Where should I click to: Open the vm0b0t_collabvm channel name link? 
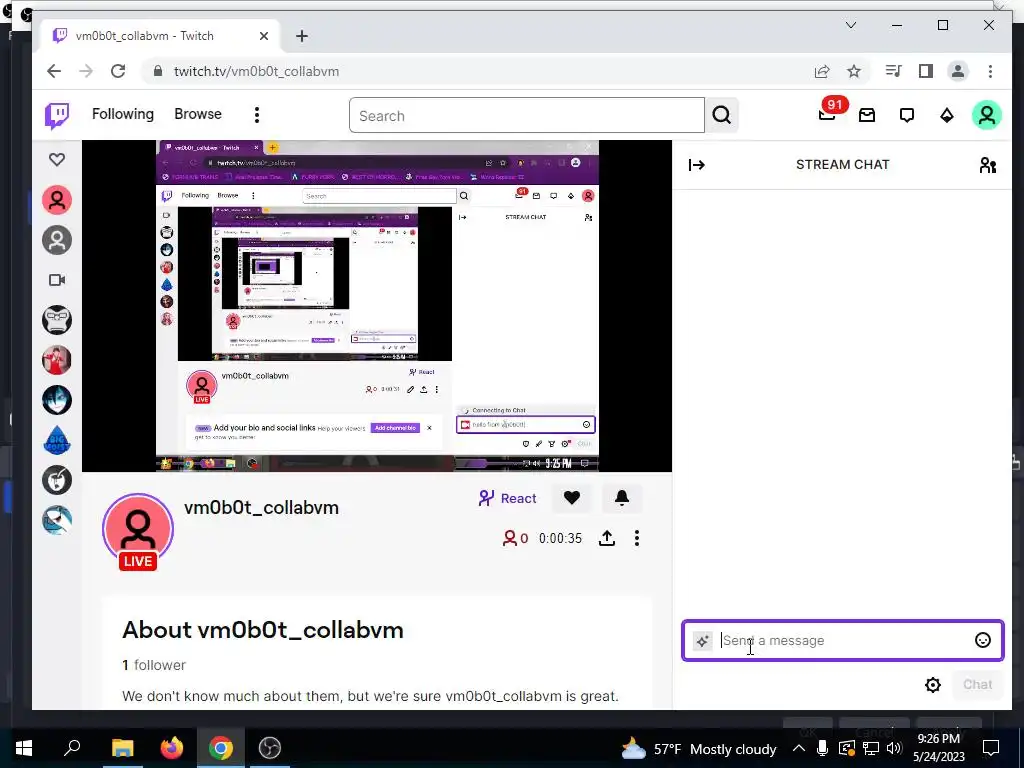[x=261, y=507]
